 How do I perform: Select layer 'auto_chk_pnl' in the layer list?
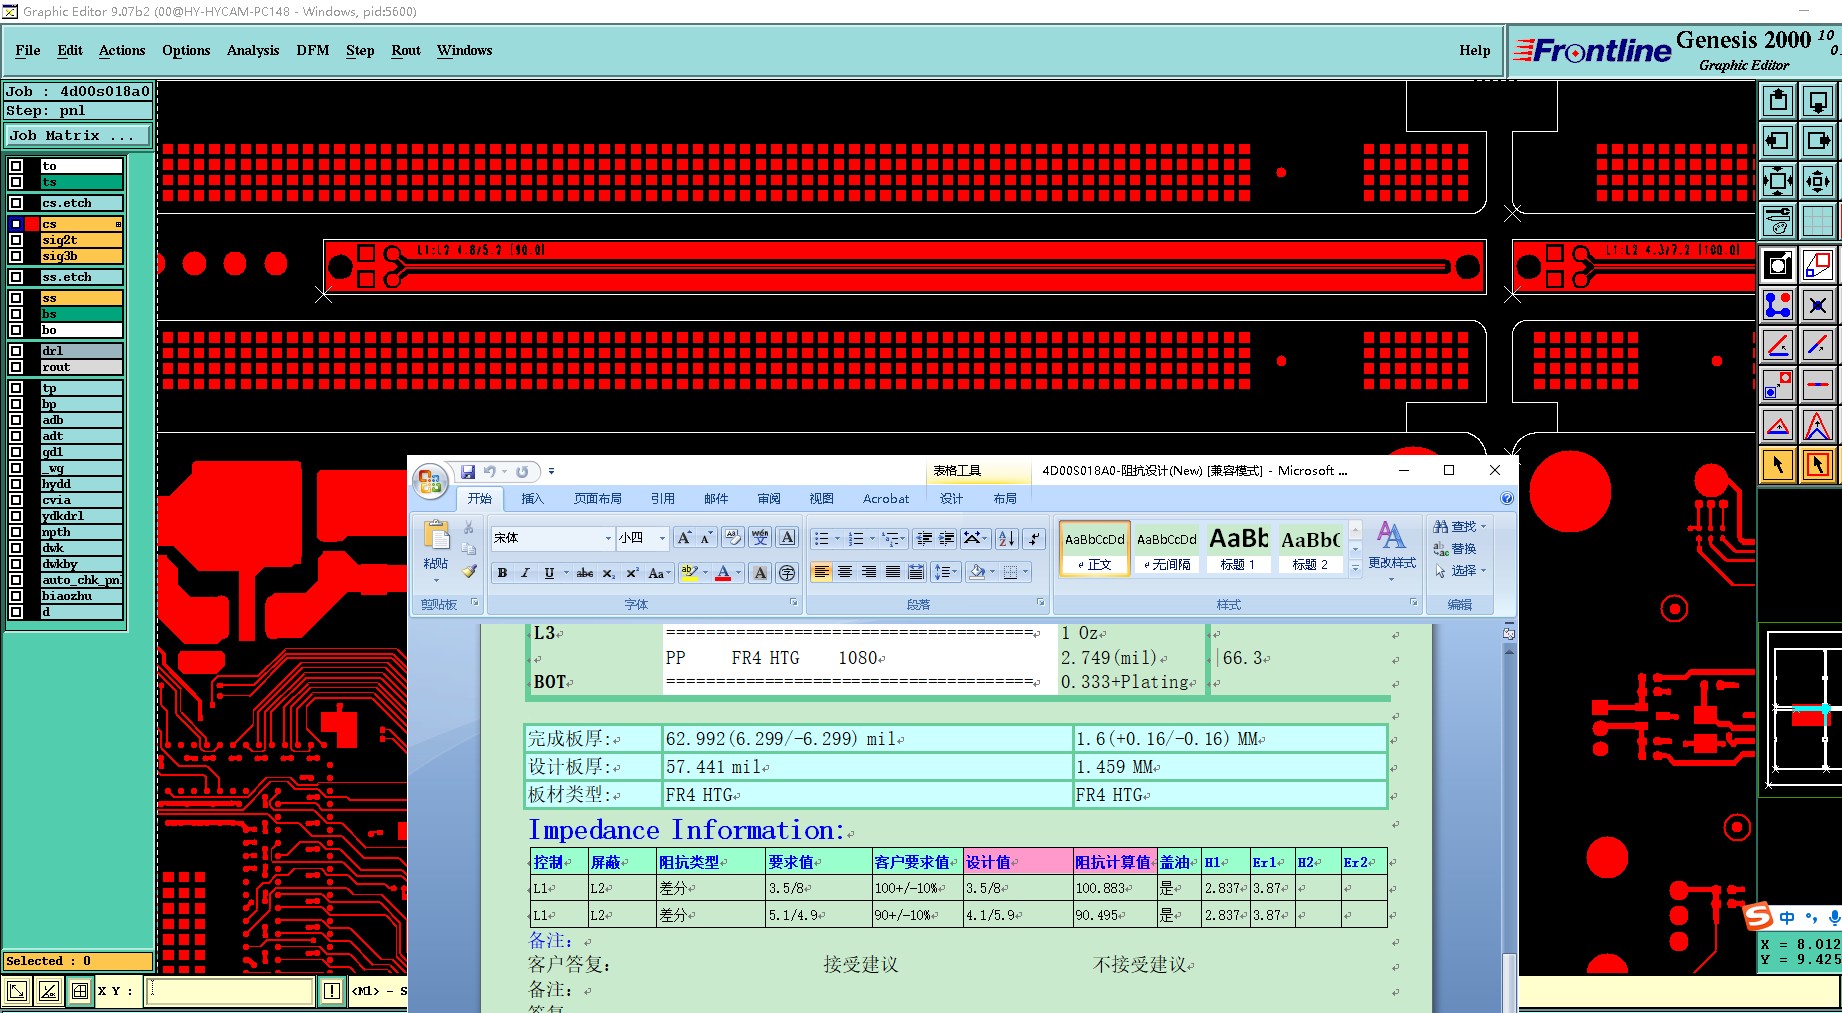click(x=81, y=580)
